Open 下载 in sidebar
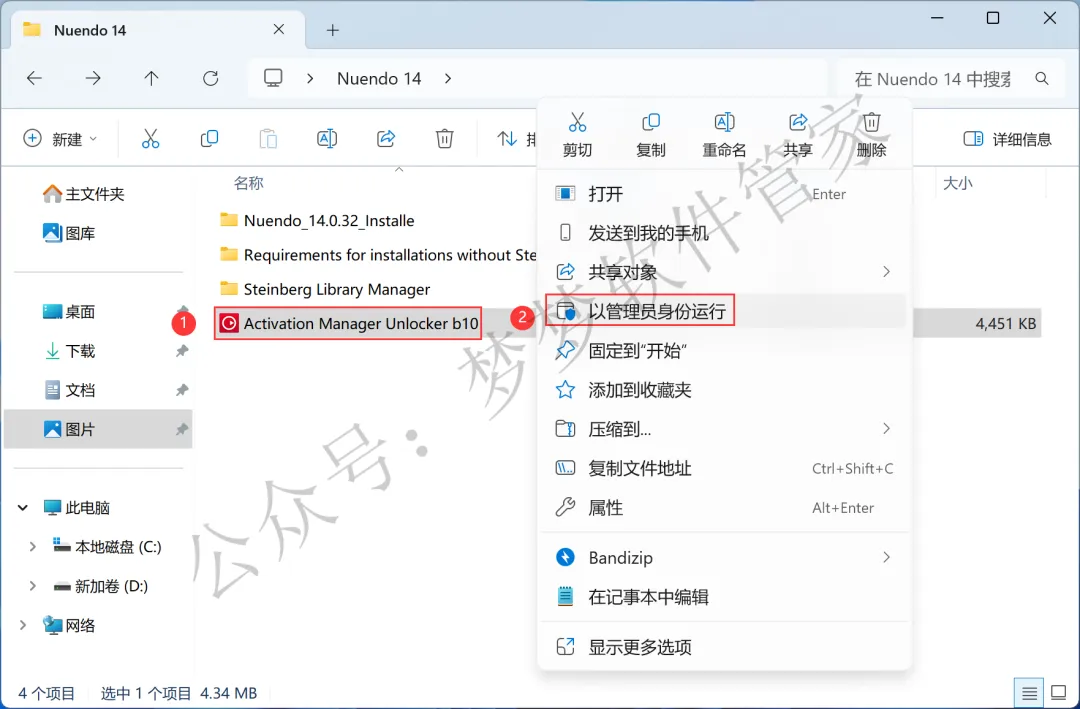This screenshot has height=709, width=1080. (69, 351)
